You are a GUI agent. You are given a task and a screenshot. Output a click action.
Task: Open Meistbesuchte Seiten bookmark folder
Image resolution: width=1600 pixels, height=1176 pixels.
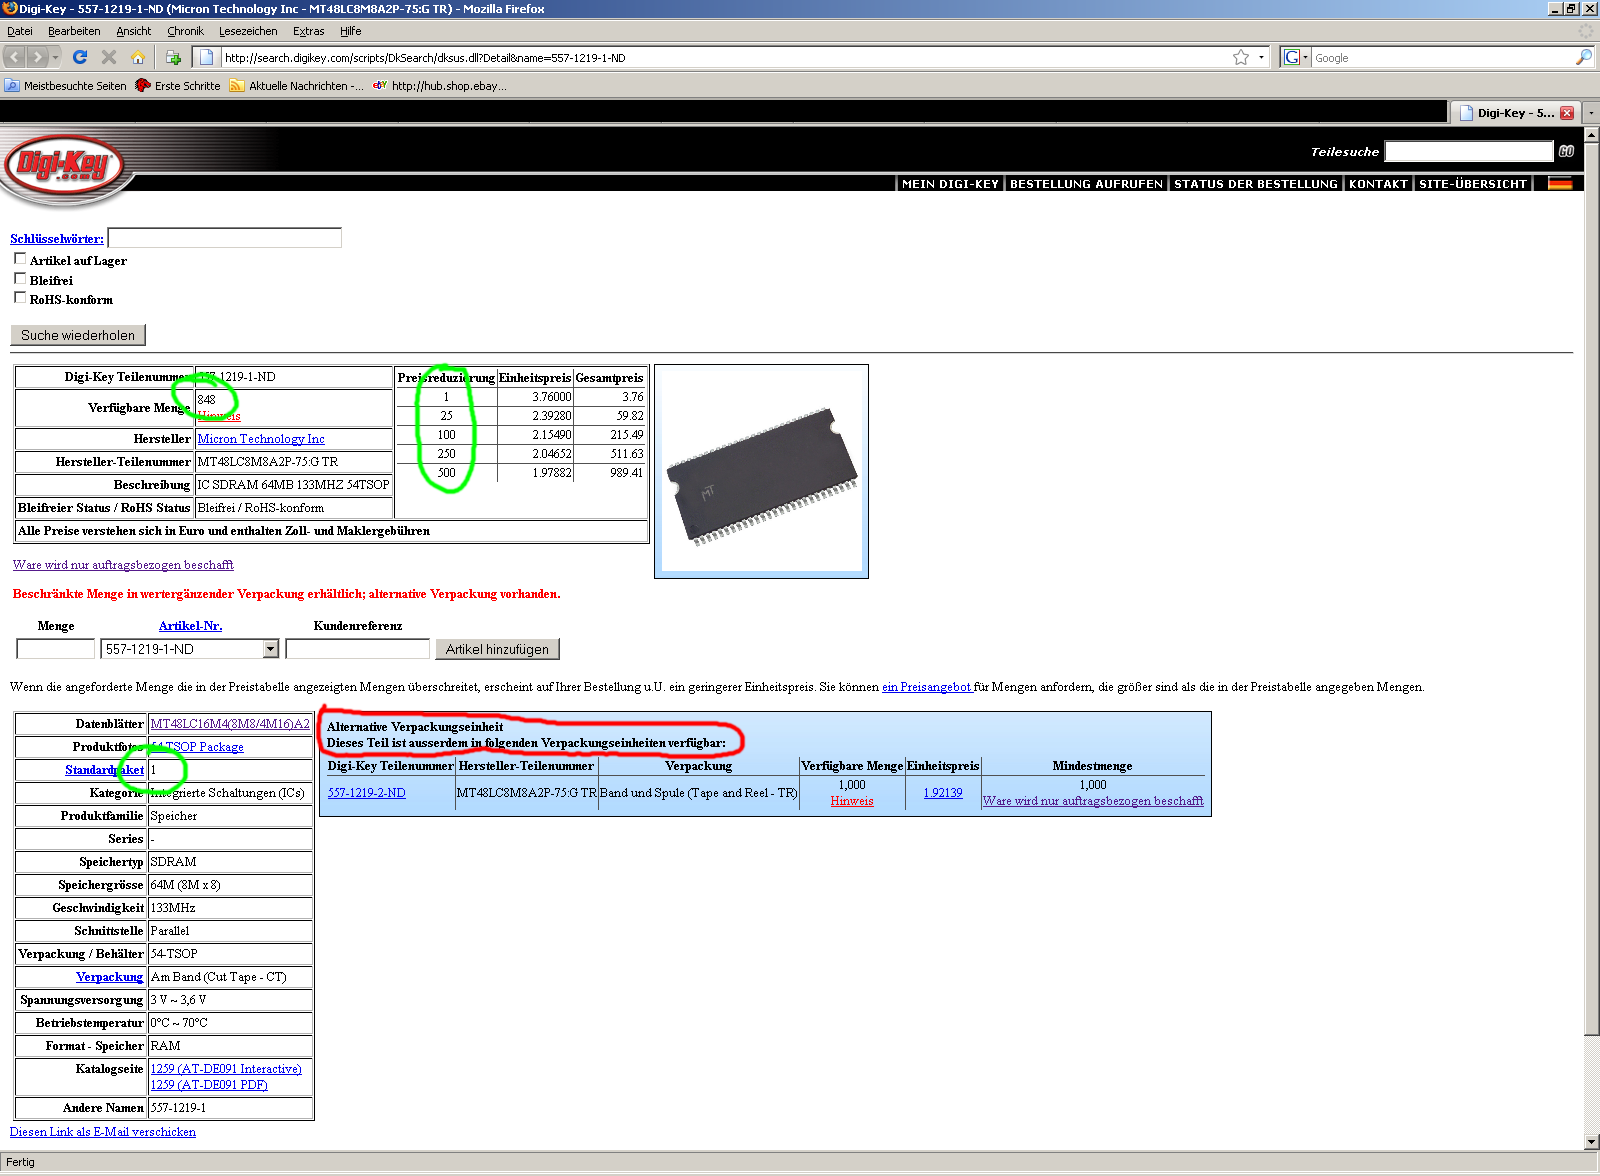66,86
